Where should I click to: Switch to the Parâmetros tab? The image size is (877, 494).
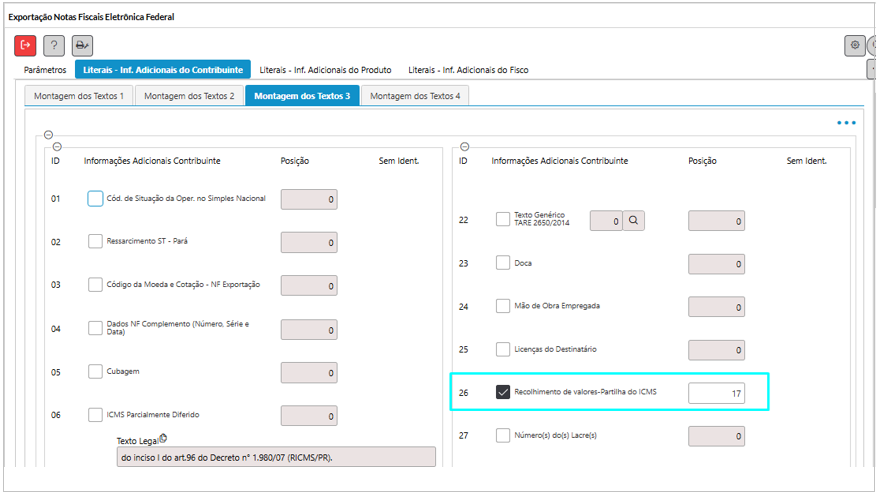pyautogui.click(x=45, y=70)
